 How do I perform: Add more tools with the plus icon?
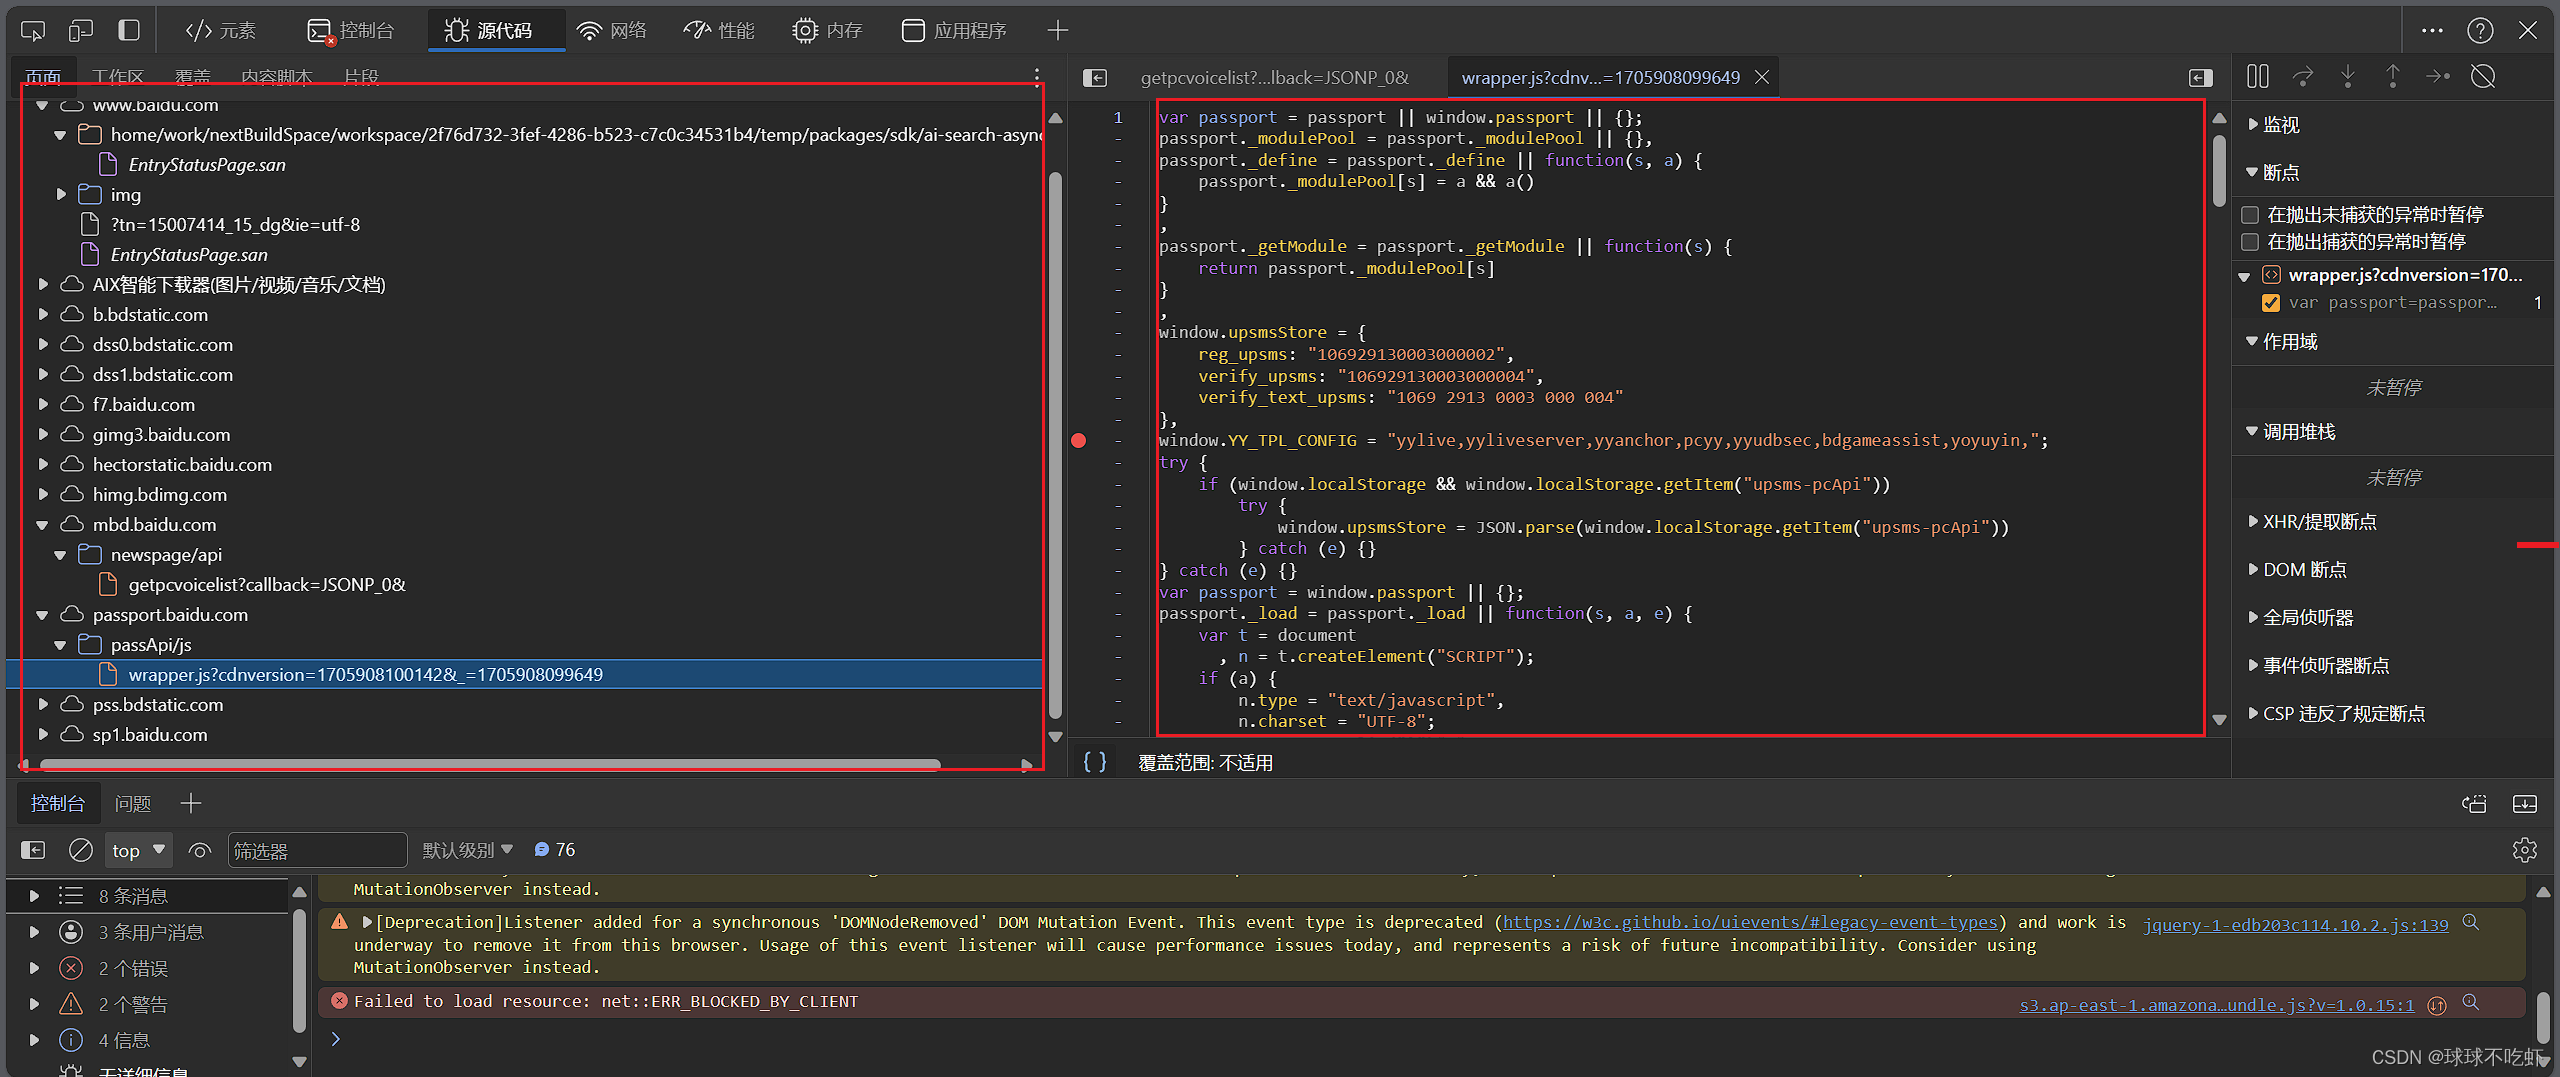click(1058, 31)
